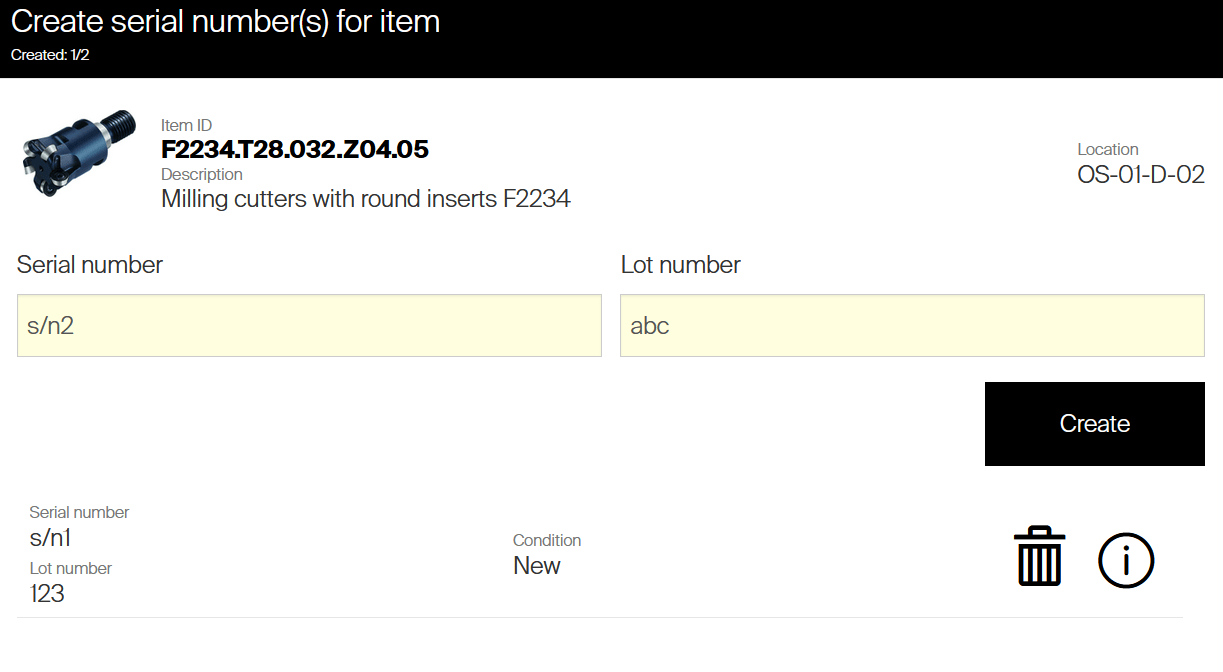
Task: Click the Location label
Action: (1107, 149)
